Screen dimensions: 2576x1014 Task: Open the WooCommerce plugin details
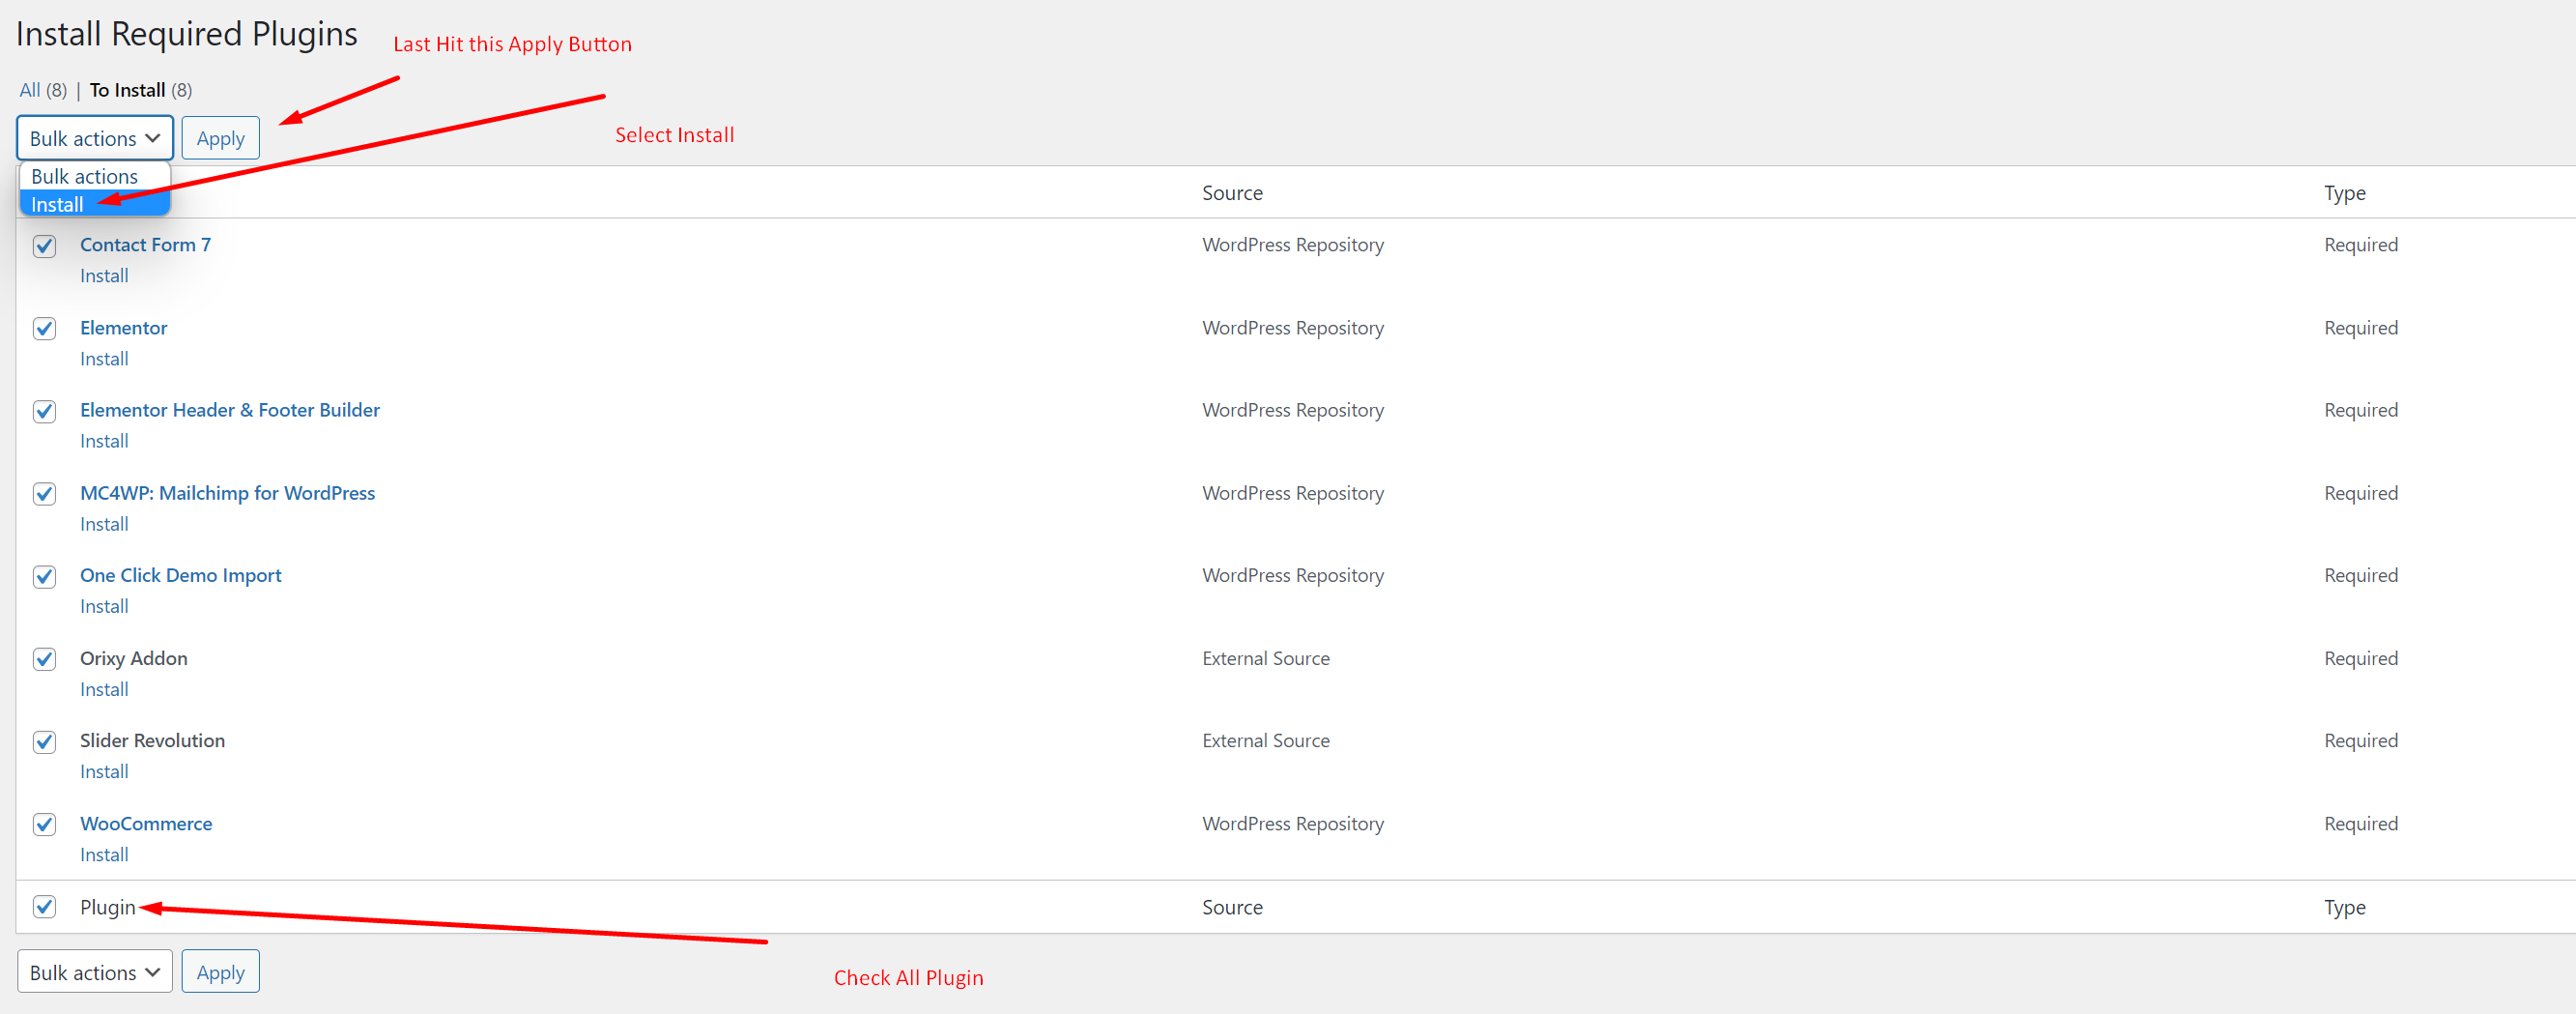coord(146,823)
